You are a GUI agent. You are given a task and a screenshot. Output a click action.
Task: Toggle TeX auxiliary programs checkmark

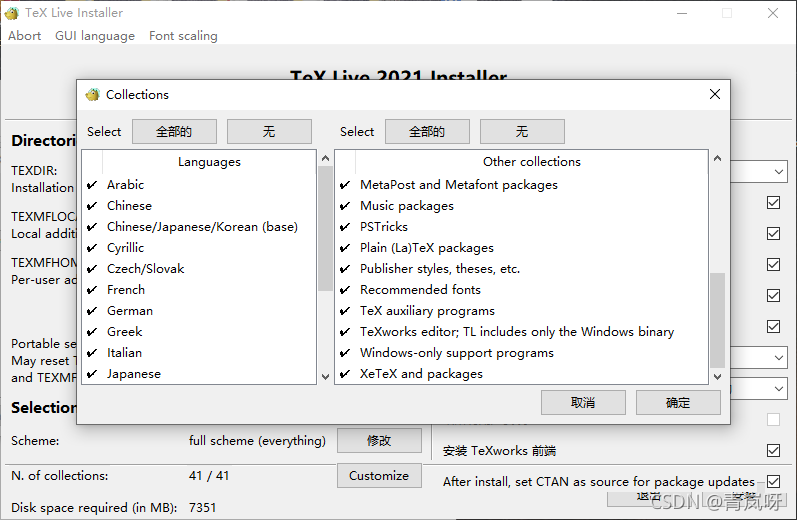coord(345,311)
